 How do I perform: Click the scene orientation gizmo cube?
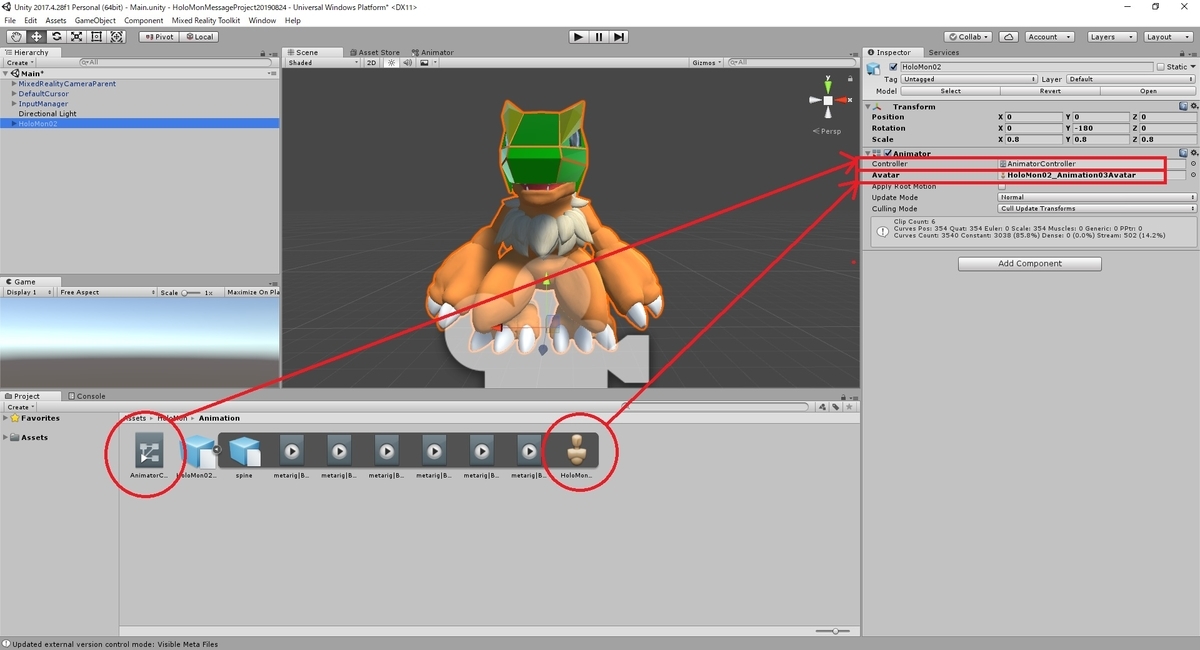[828, 100]
